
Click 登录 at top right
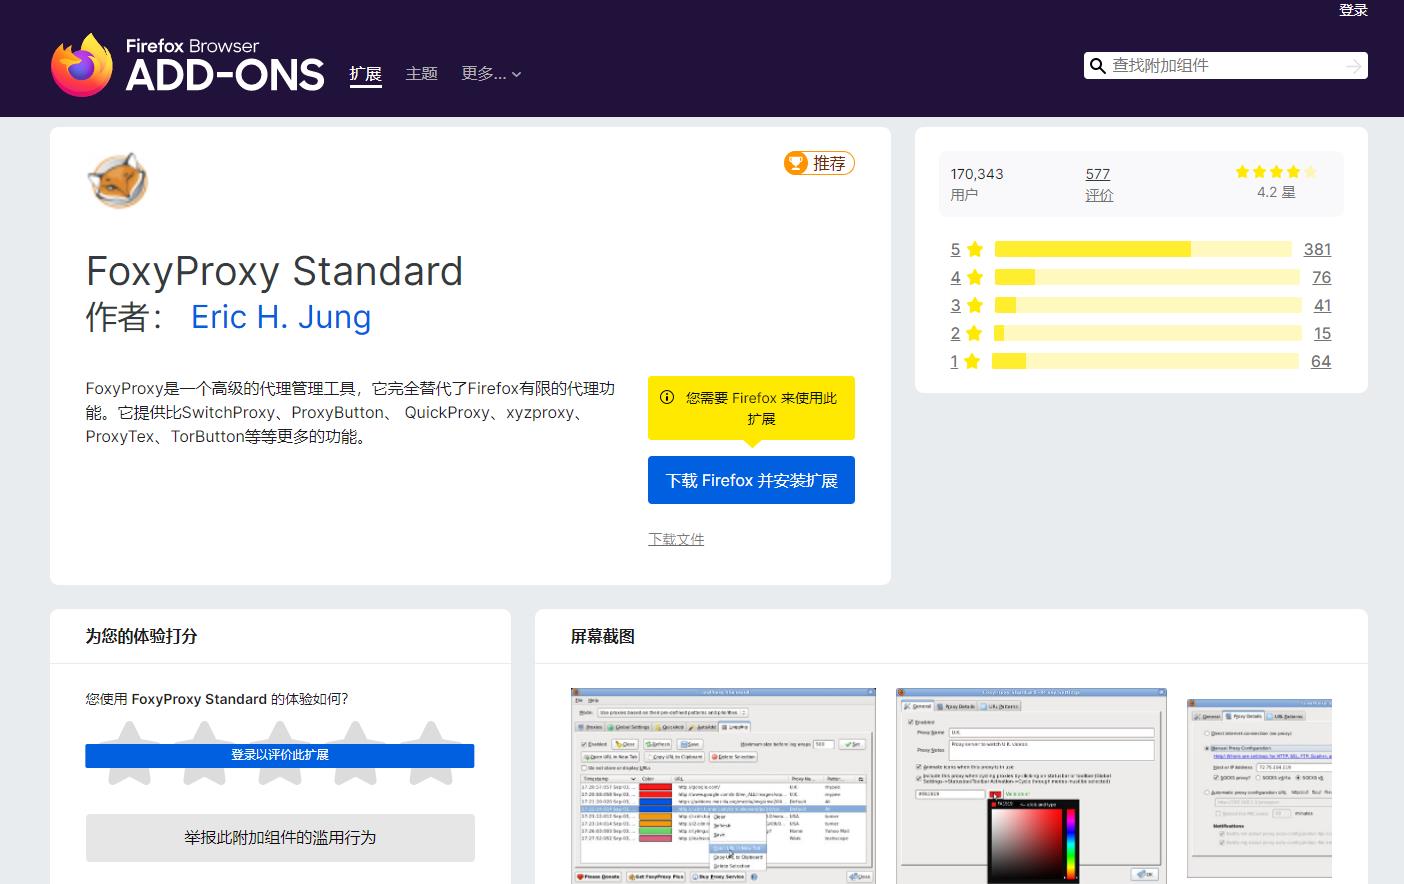[x=1353, y=10]
